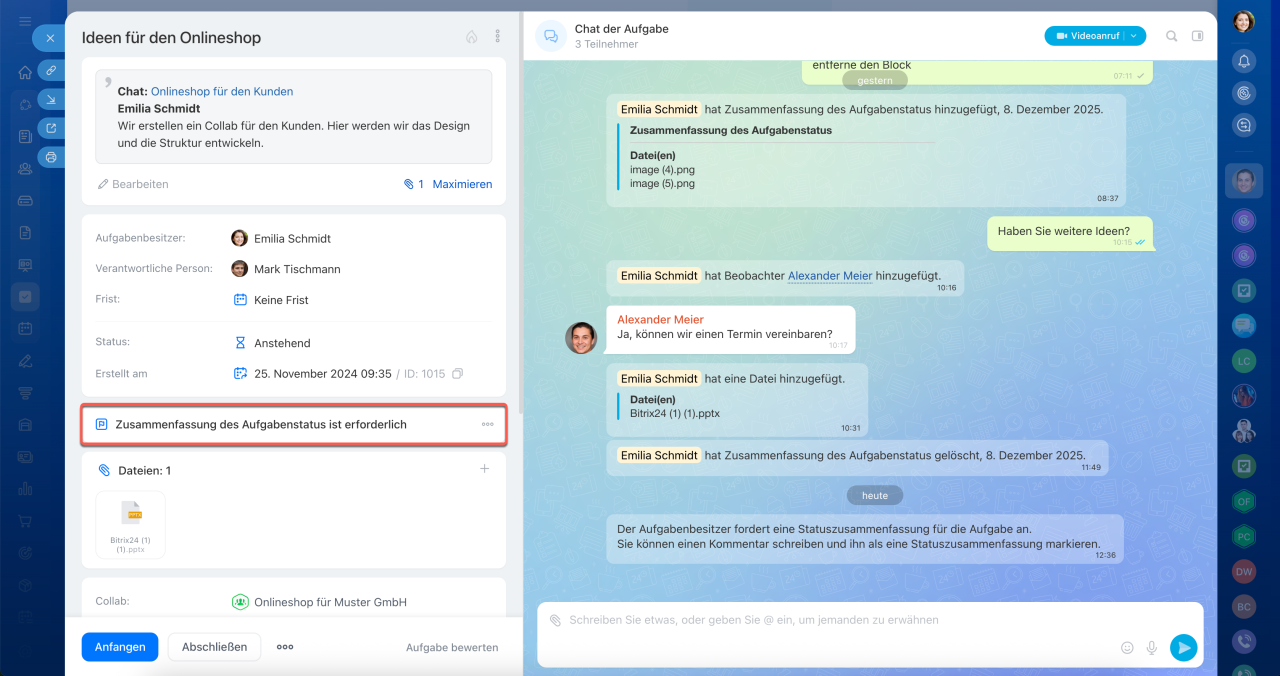Click the Emilia Schmidt name tag in file-added message

point(659,379)
